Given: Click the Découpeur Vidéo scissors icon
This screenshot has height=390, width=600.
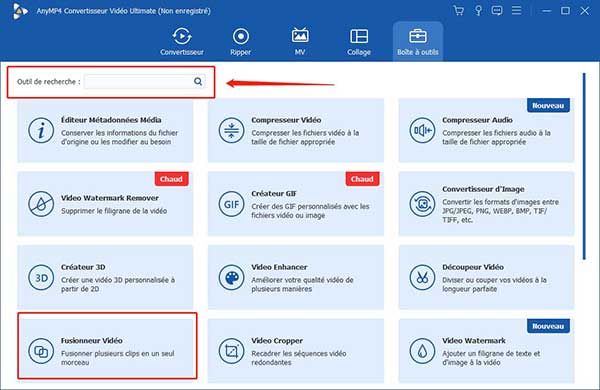Looking at the screenshot, I should pyautogui.click(x=422, y=277).
